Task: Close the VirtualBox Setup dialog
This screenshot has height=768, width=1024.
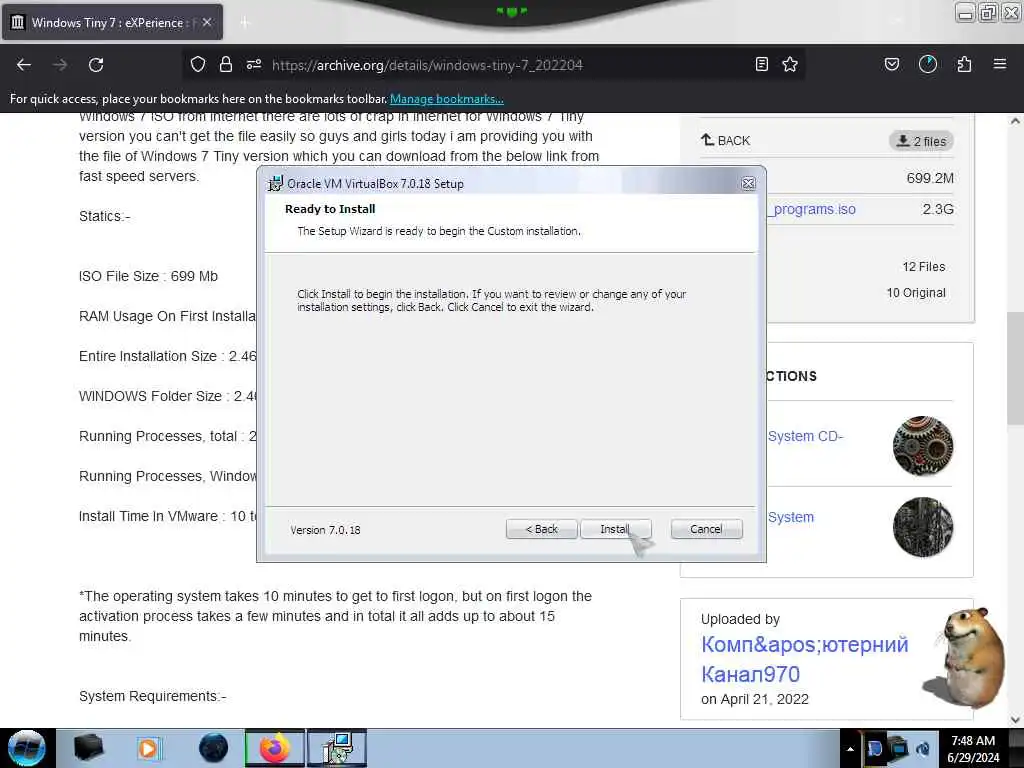Action: 748,184
